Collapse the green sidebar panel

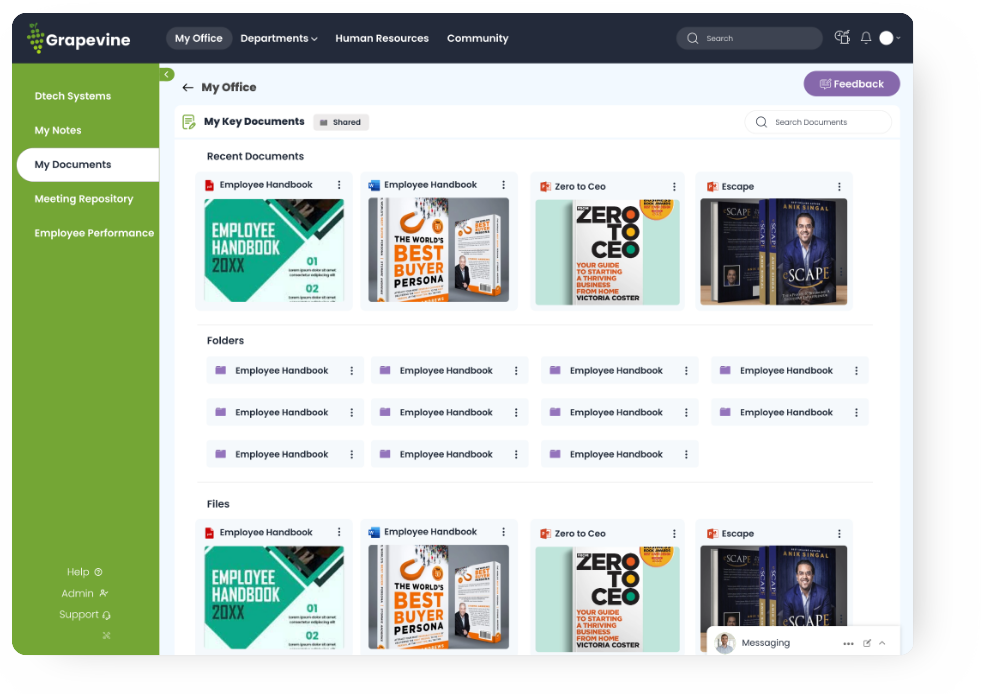(167, 74)
